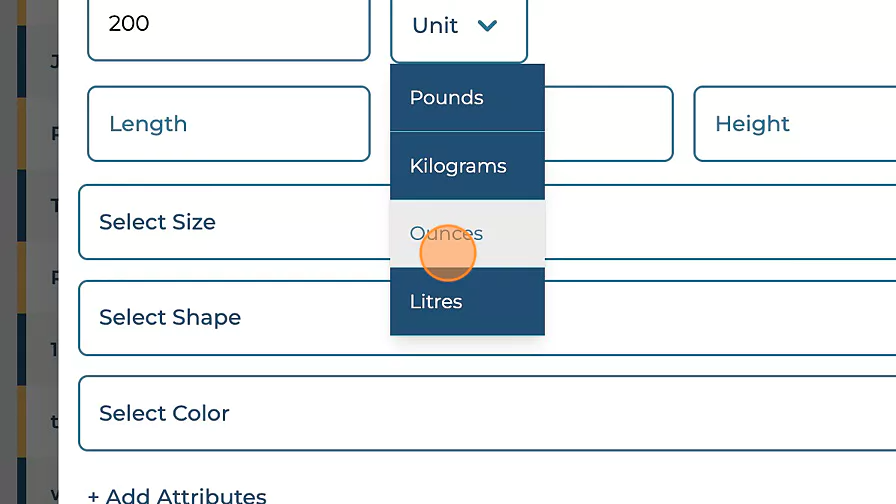
Task: Click the background row starting with lowercase t
Action: [54, 422]
